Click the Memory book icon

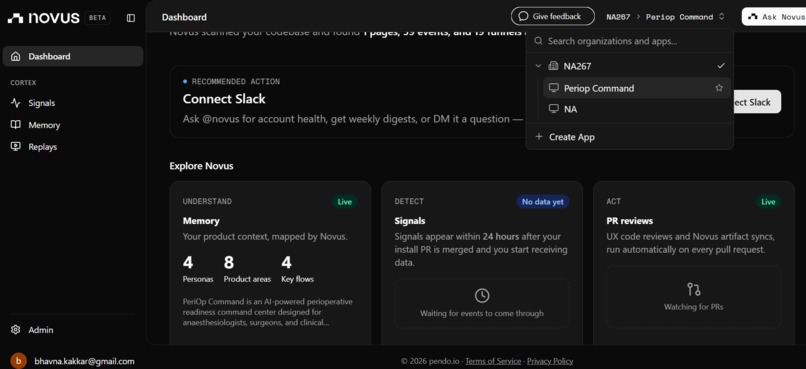16,125
